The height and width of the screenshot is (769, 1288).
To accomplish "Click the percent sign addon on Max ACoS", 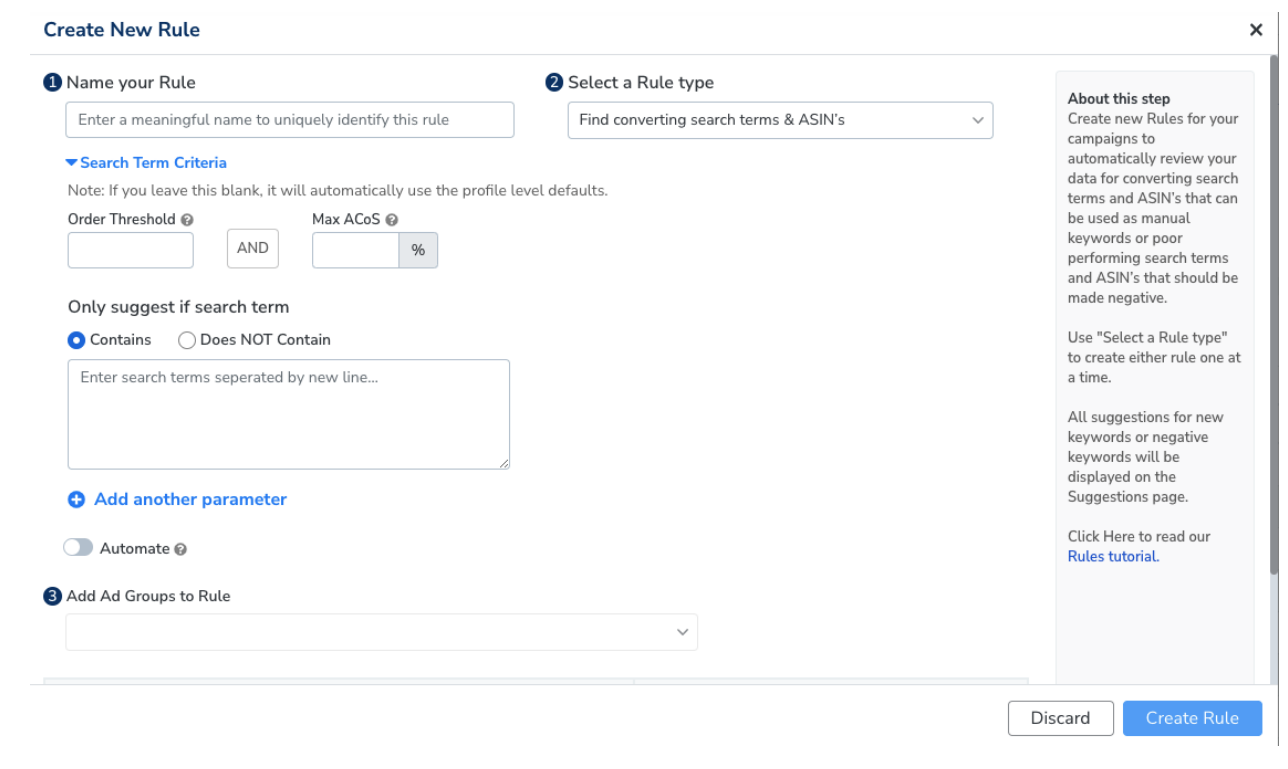I will pos(418,250).
